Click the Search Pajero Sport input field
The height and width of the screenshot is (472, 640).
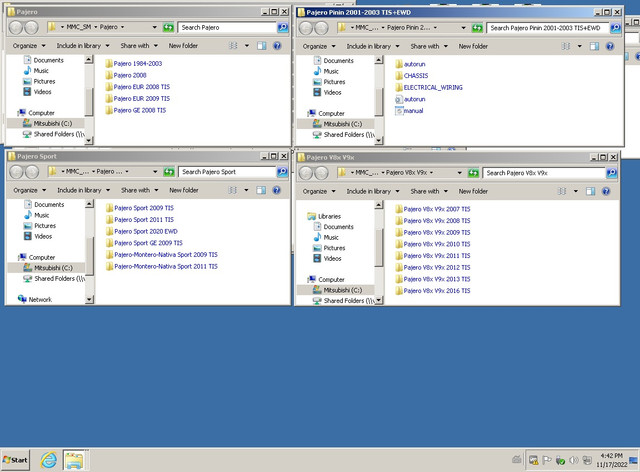click(227, 172)
